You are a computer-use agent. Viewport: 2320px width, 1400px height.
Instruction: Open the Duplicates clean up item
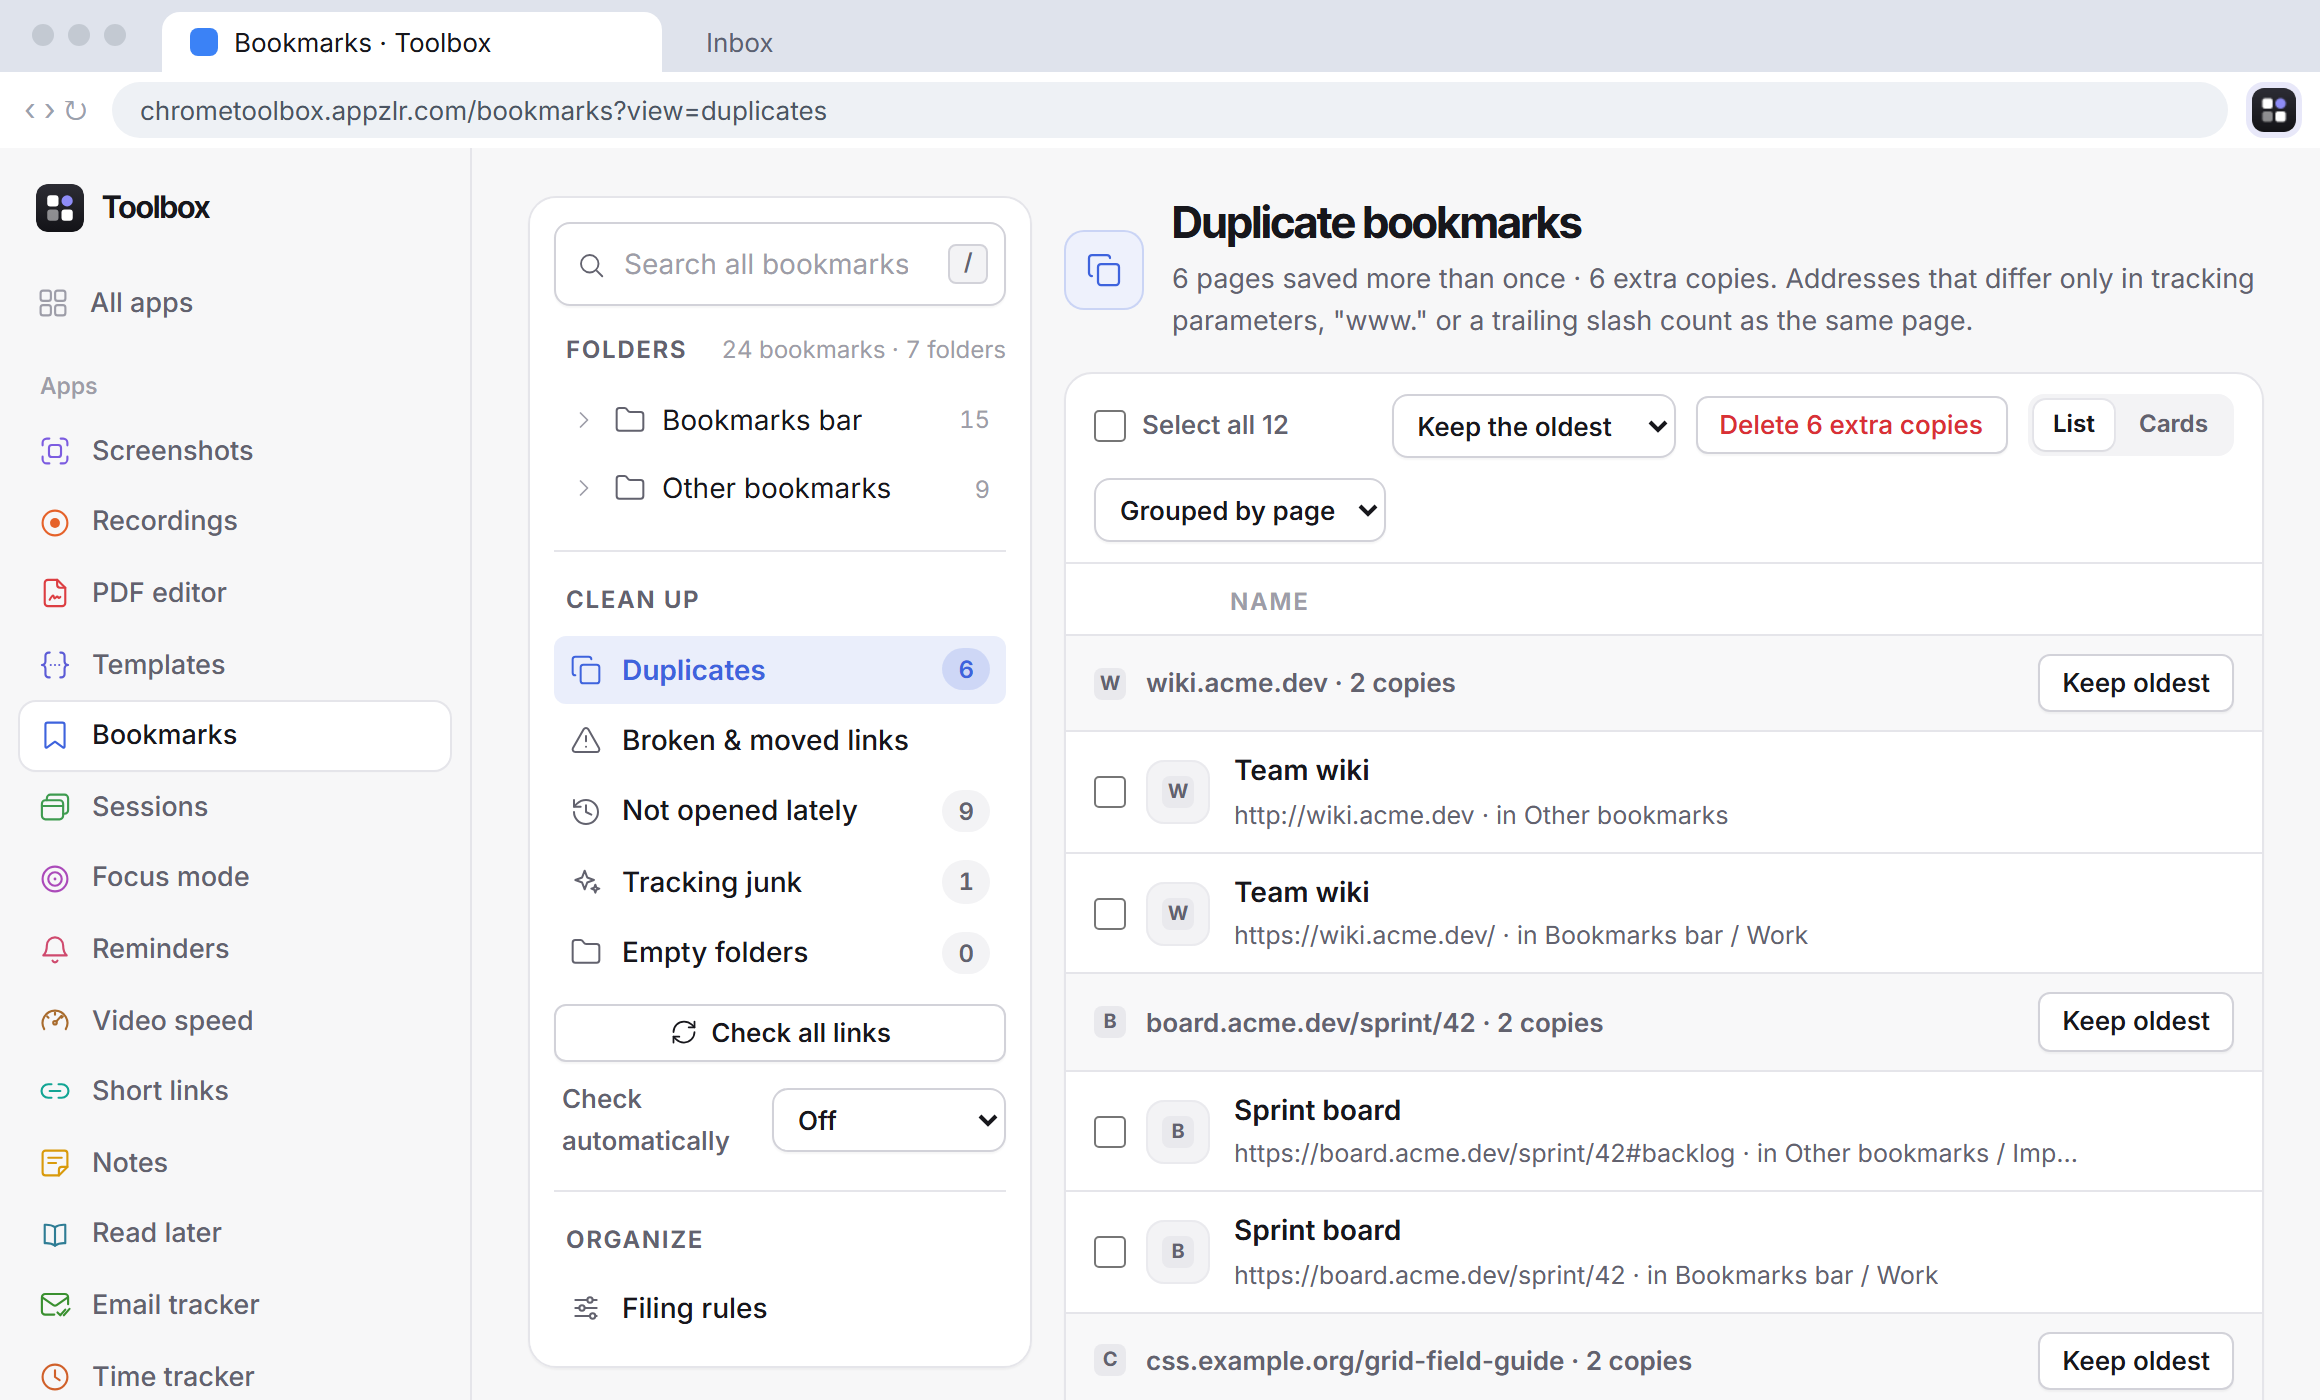780,670
